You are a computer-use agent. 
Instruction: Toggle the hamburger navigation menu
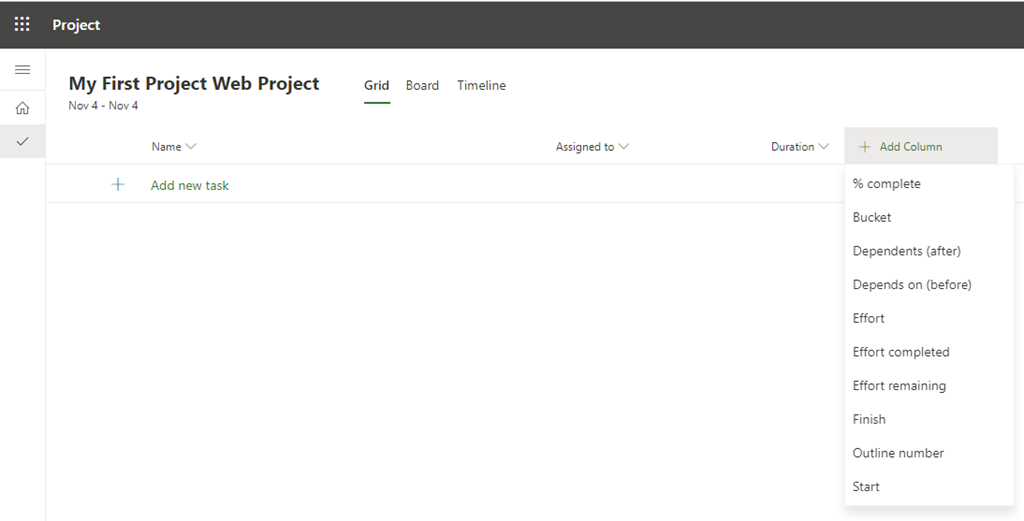pyautogui.click(x=22, y=70)
